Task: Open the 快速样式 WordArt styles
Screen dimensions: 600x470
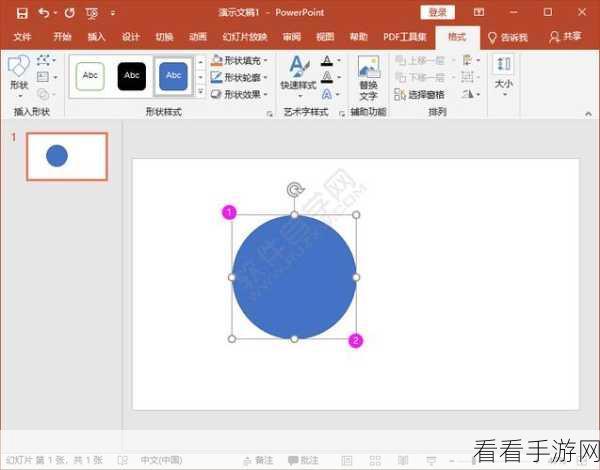Action: 299,76
